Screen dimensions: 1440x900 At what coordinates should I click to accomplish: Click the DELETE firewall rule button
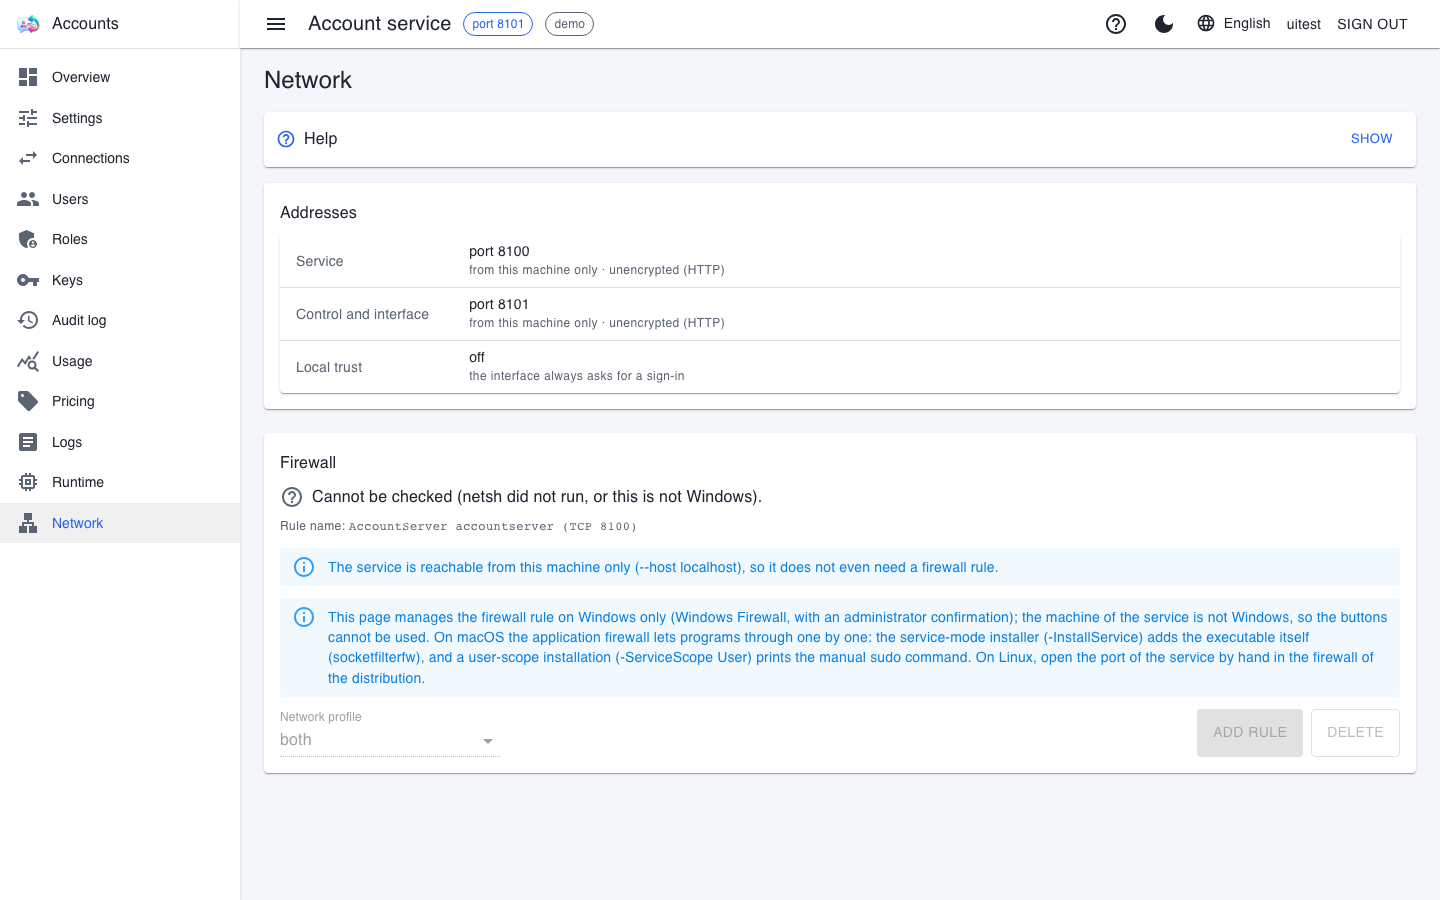(x=1355, y=733)
